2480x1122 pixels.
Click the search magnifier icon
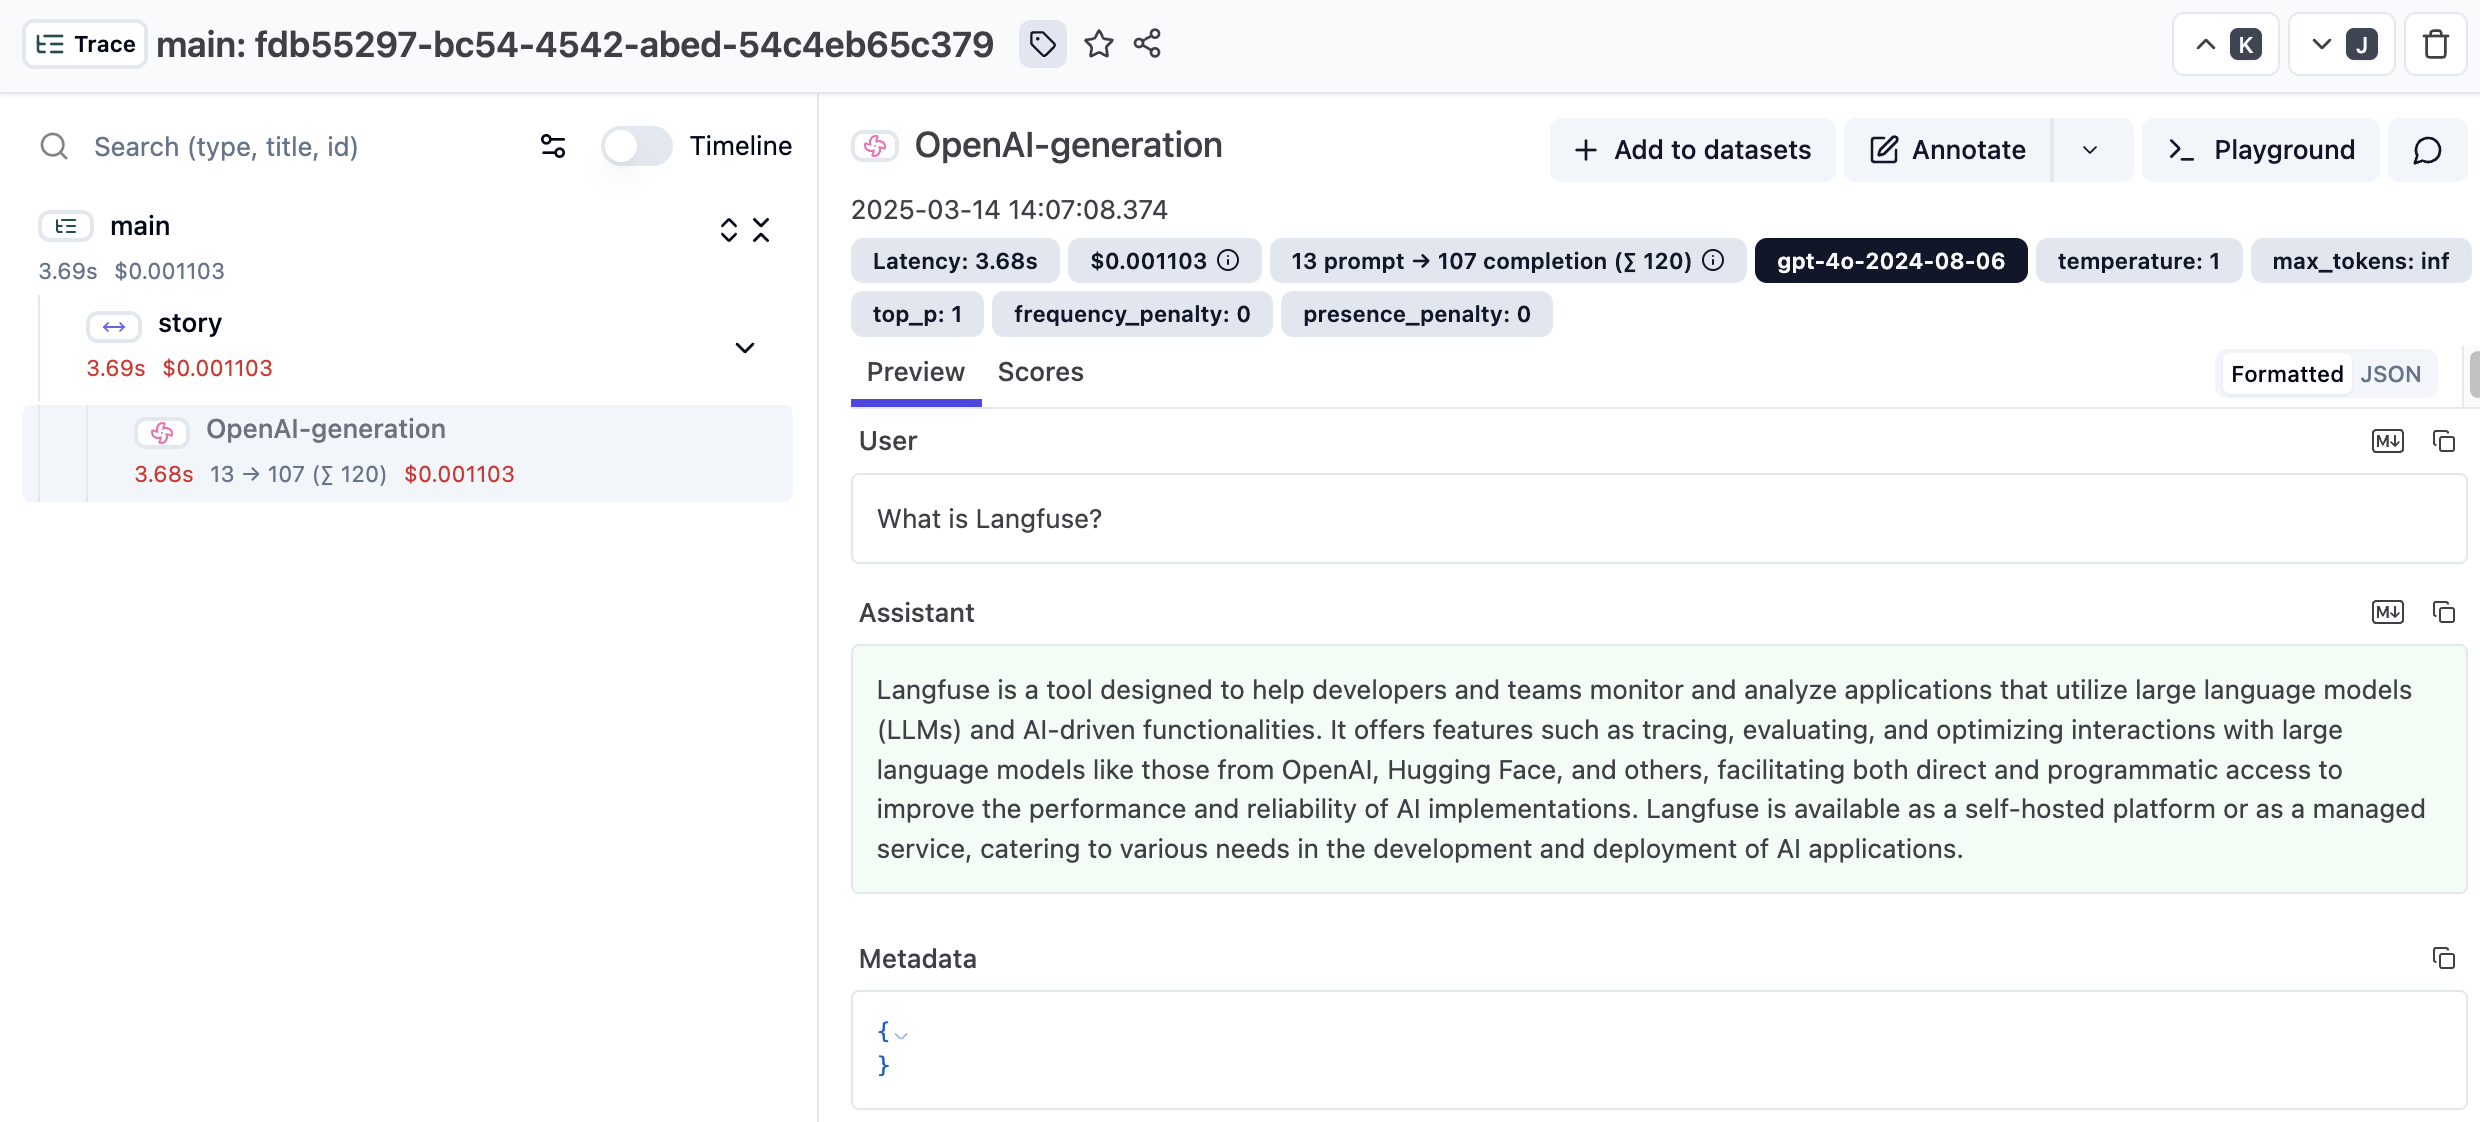(x=54, y=147)
